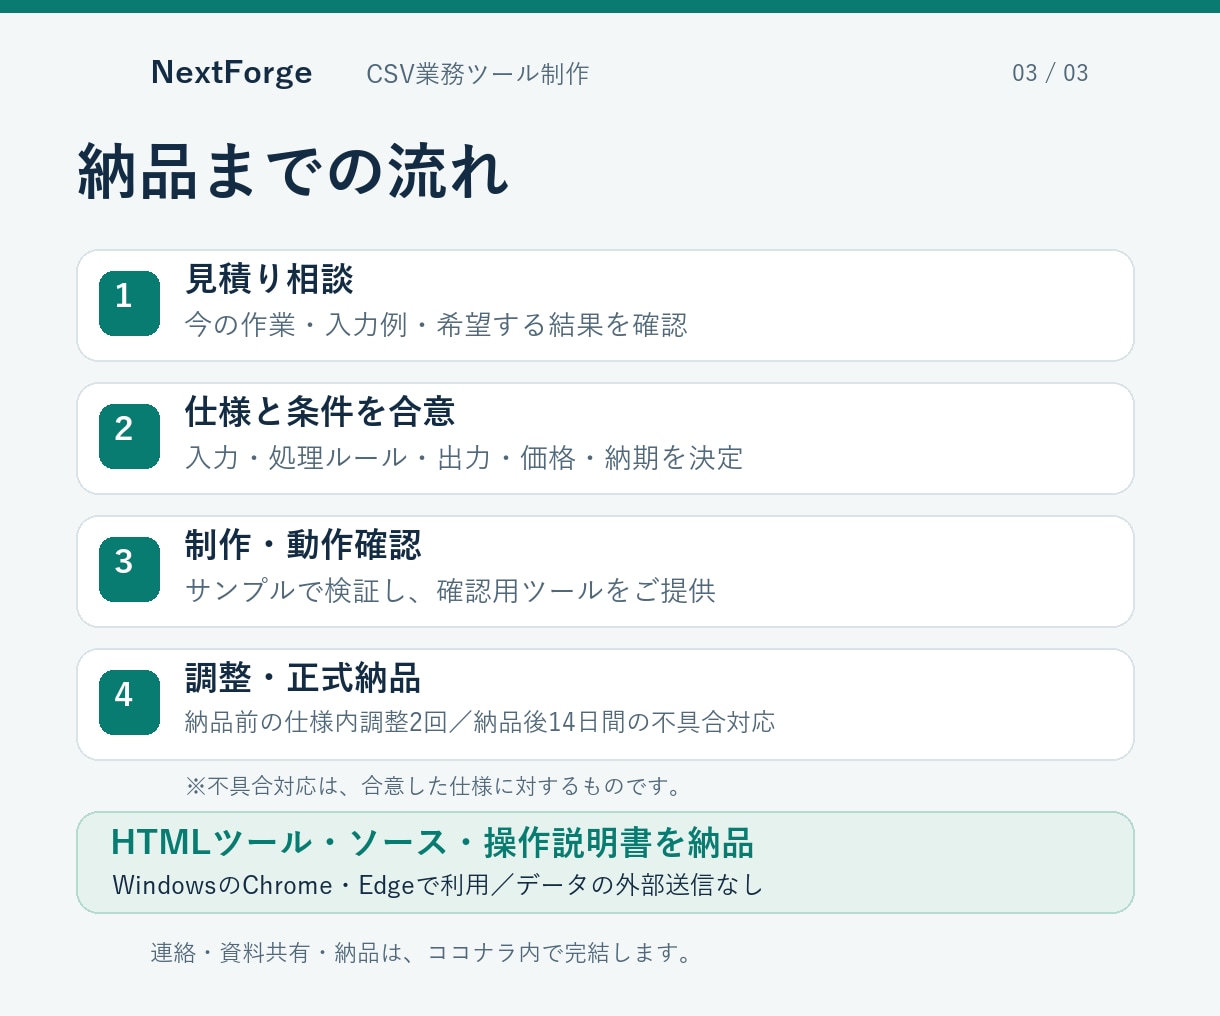Select the 制作・動作確認 step title
The image size is (1220, 1016).
point(303,545)
